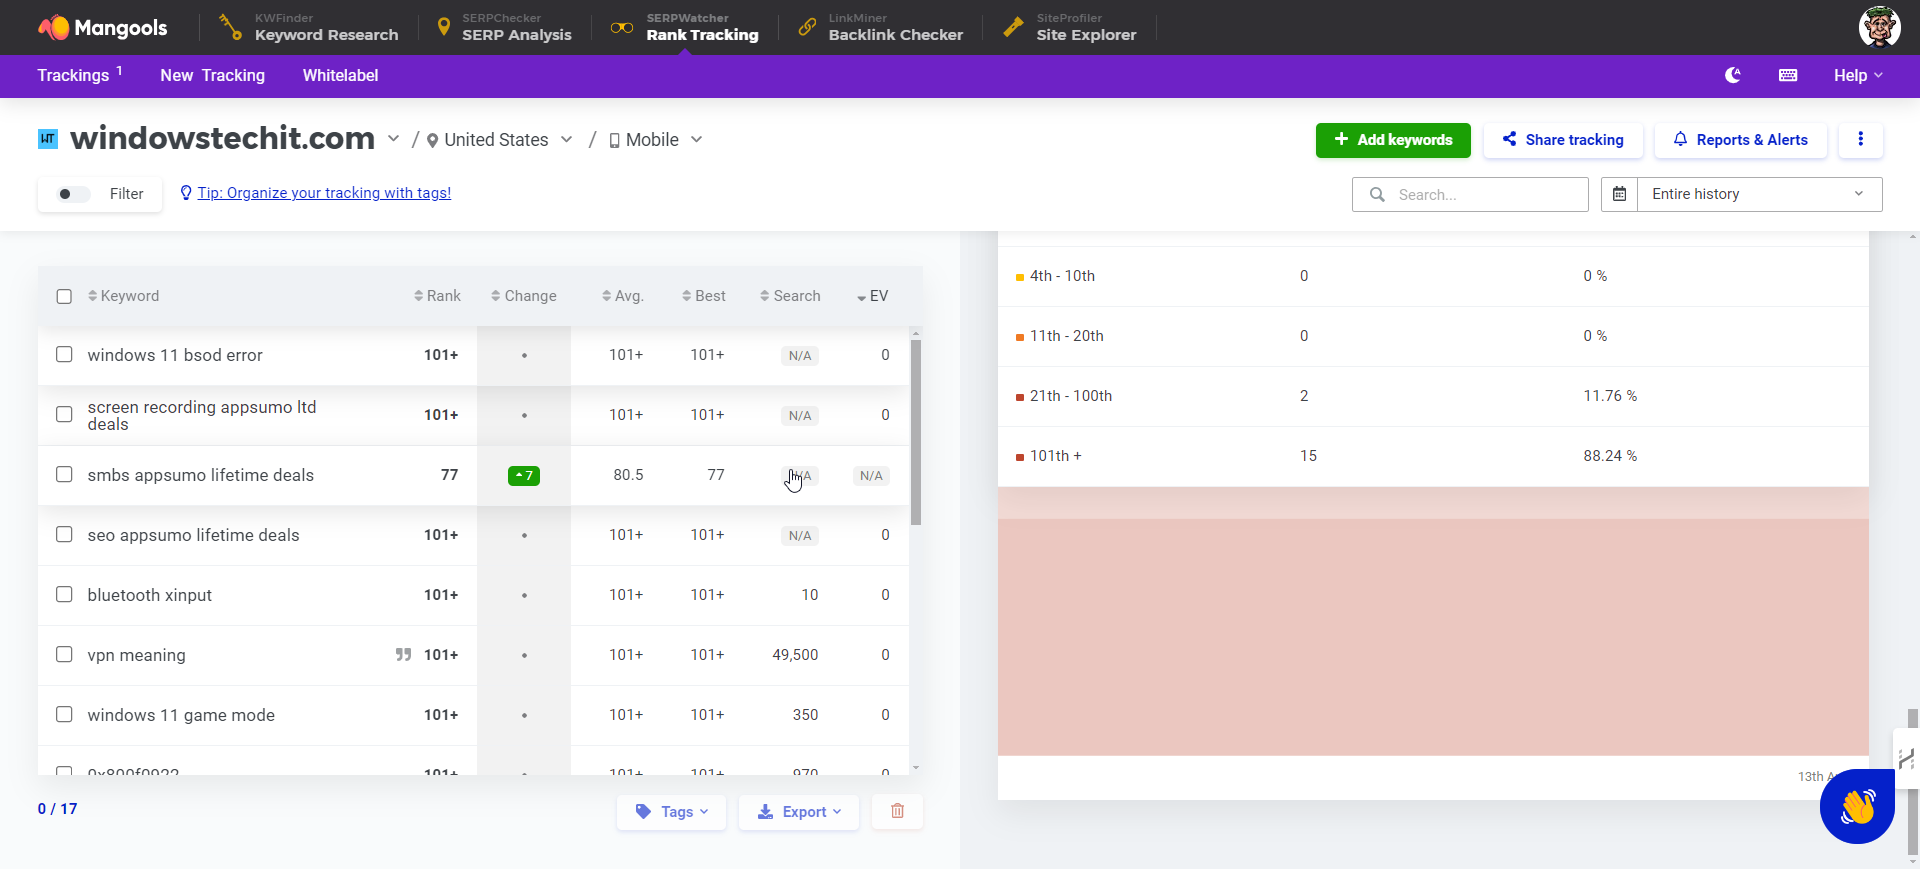Click the pink position history chart
This screenshot has height=869, width=1920.
[x=1433, y=621]
